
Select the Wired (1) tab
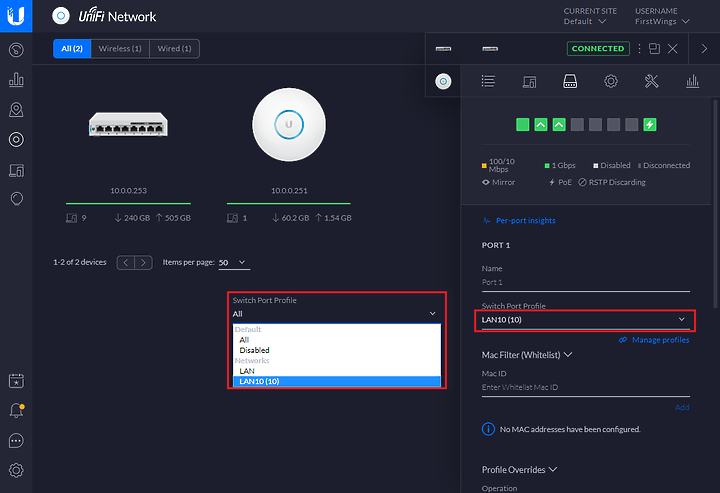174,49
